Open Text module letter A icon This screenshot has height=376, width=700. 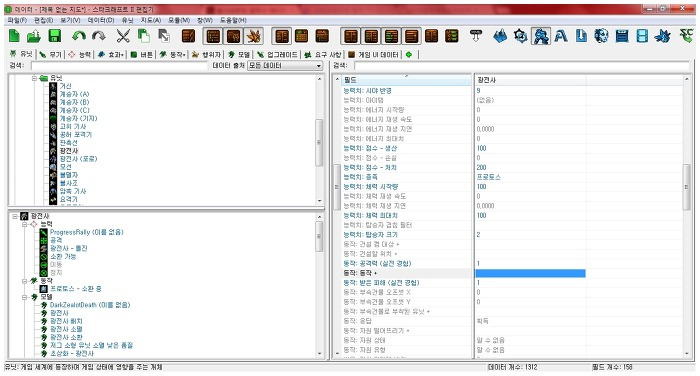[x=561, y=36]
